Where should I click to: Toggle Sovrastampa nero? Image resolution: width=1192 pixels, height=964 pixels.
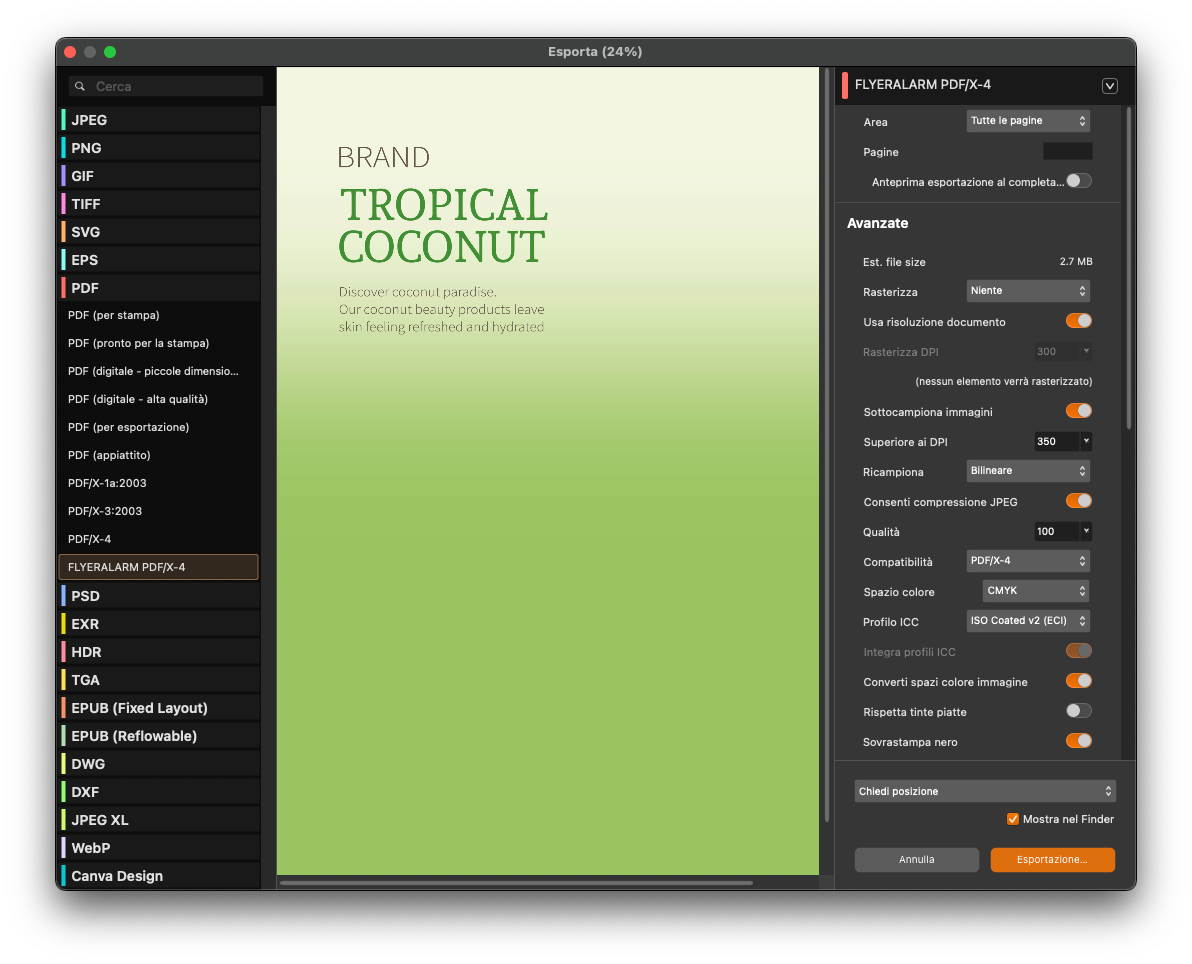tap(1079, 741)
